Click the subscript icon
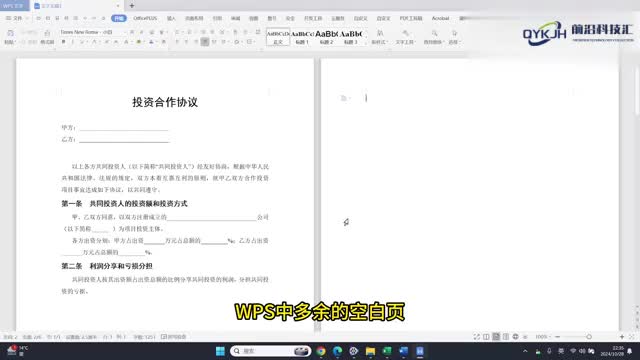This screenshot has width=640, height=360. click(116, 42)
